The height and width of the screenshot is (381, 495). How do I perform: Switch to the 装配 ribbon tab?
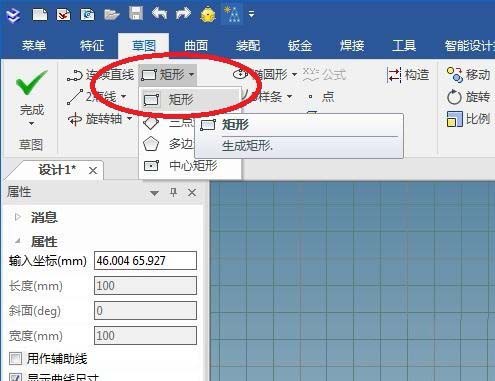[x=248, y=45]
